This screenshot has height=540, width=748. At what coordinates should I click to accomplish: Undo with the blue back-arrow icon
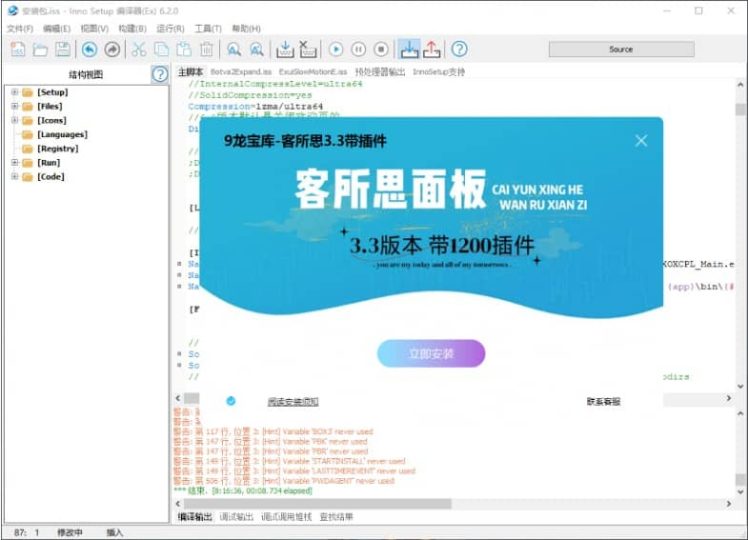[x=89, y=49]
